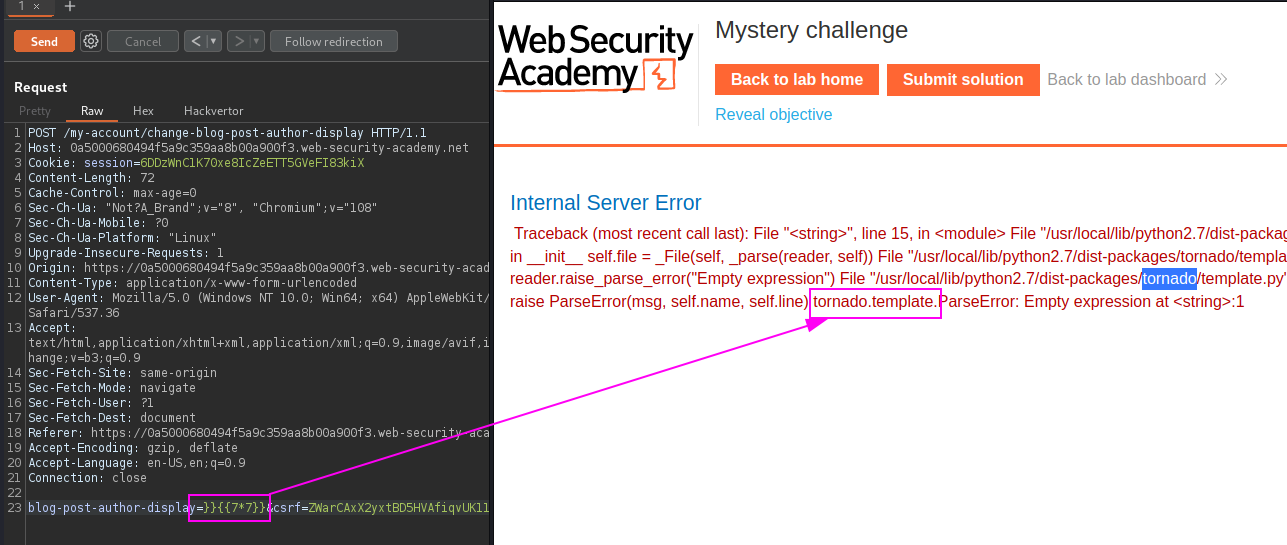Screen dimensions: 1287x545
Task: Switch to the Hex tab
Action: pos(143,111)
